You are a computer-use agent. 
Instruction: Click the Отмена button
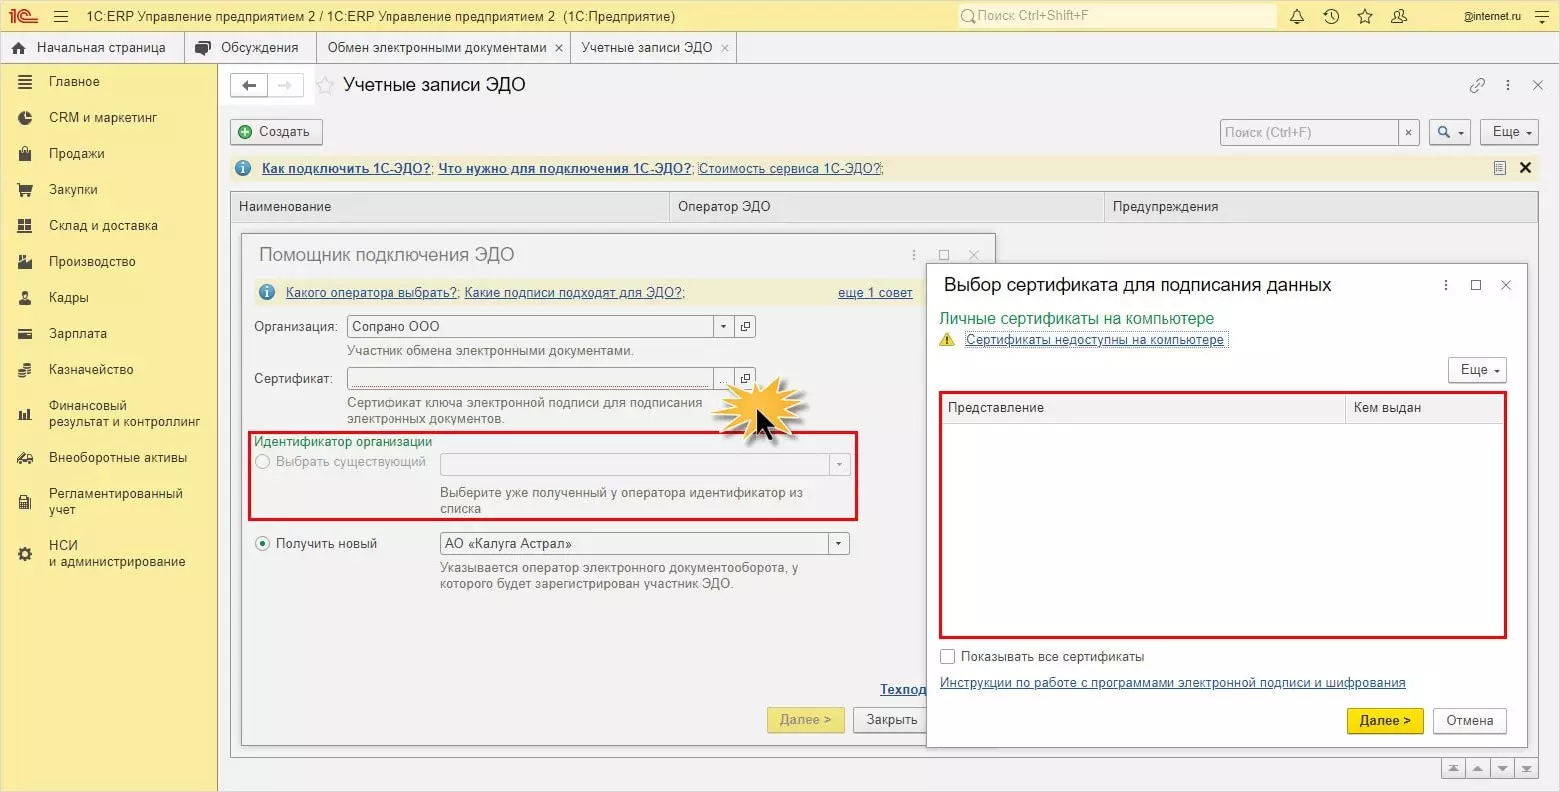pos(1469,720)
